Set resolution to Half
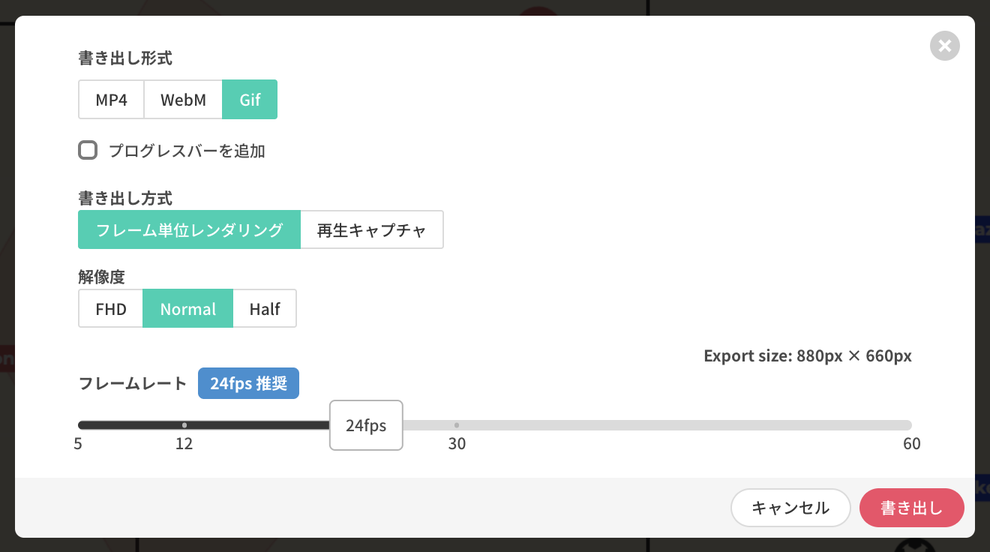The width and height of the screenshot is (990, 552). tap(265, 309)
